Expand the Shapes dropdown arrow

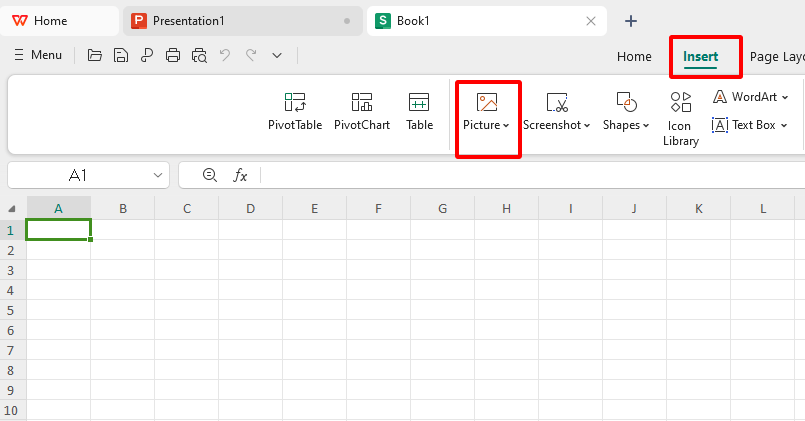click(x=646, y=126)
